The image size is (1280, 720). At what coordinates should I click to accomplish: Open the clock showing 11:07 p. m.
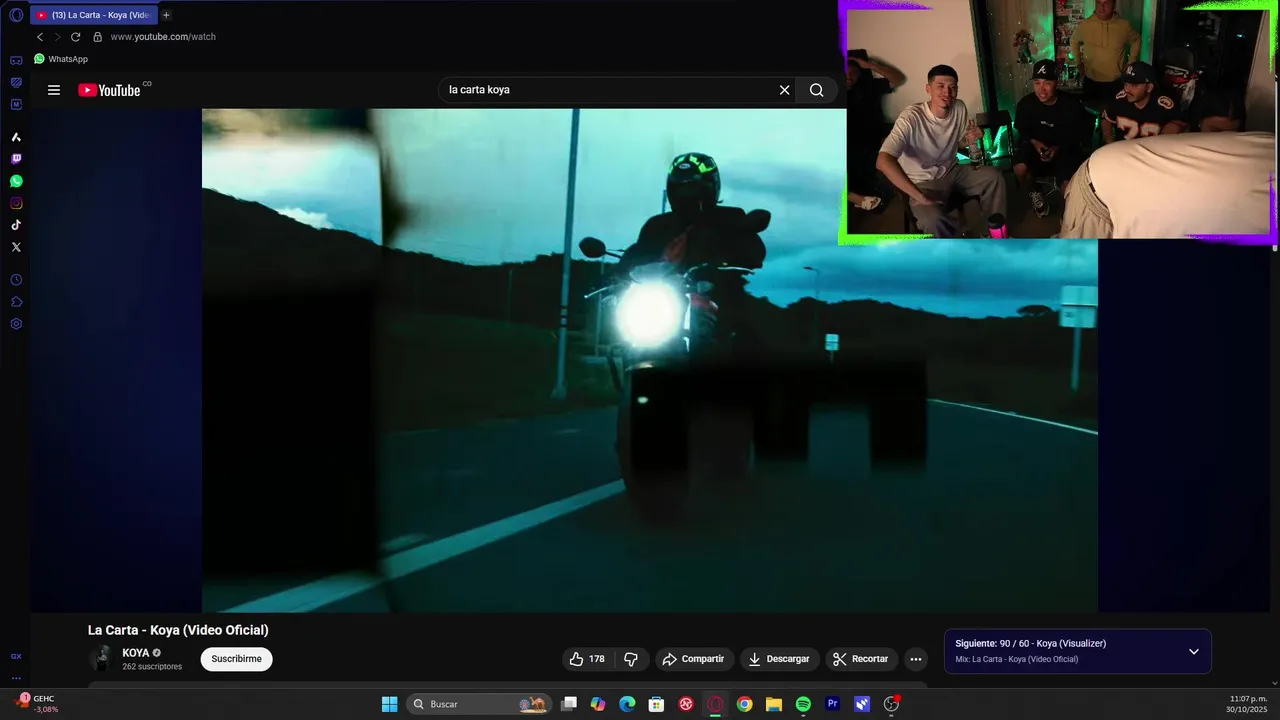[1248, 703]
